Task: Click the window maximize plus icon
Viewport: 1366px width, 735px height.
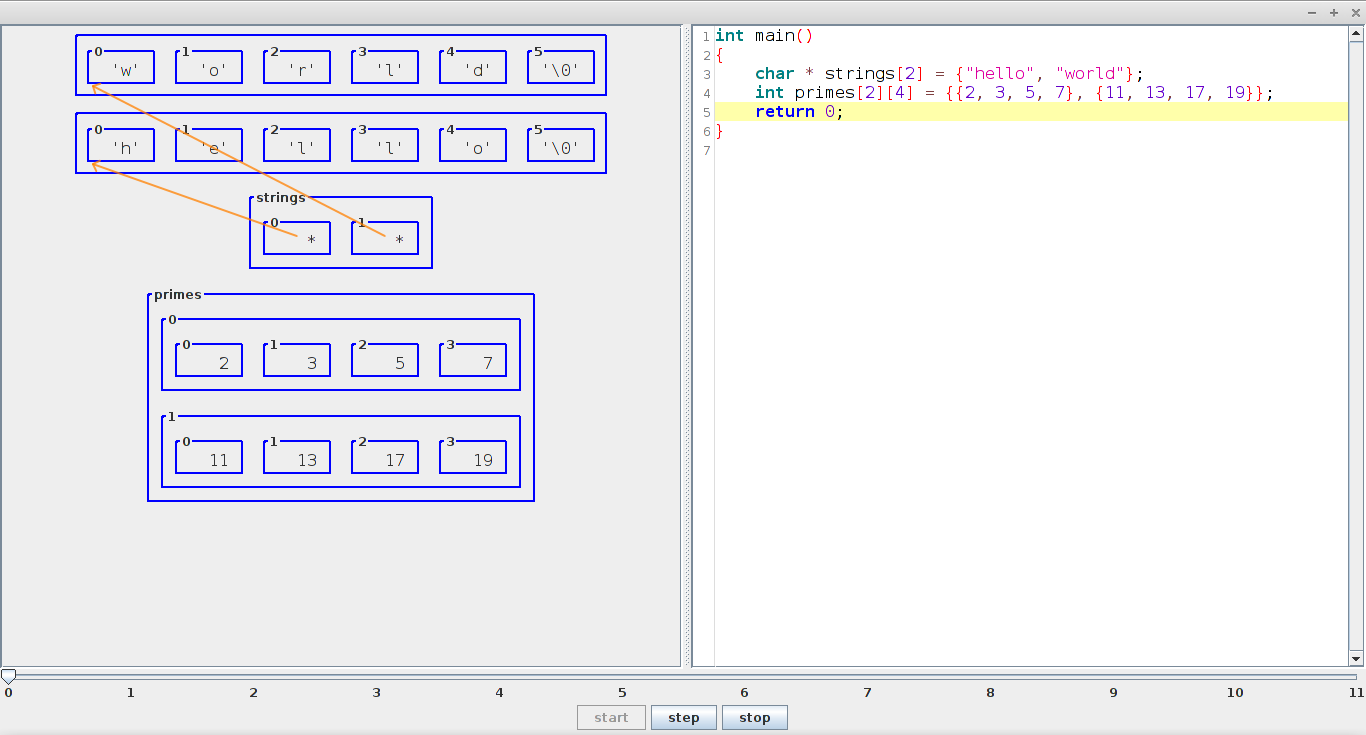Action: point(1334,12)
